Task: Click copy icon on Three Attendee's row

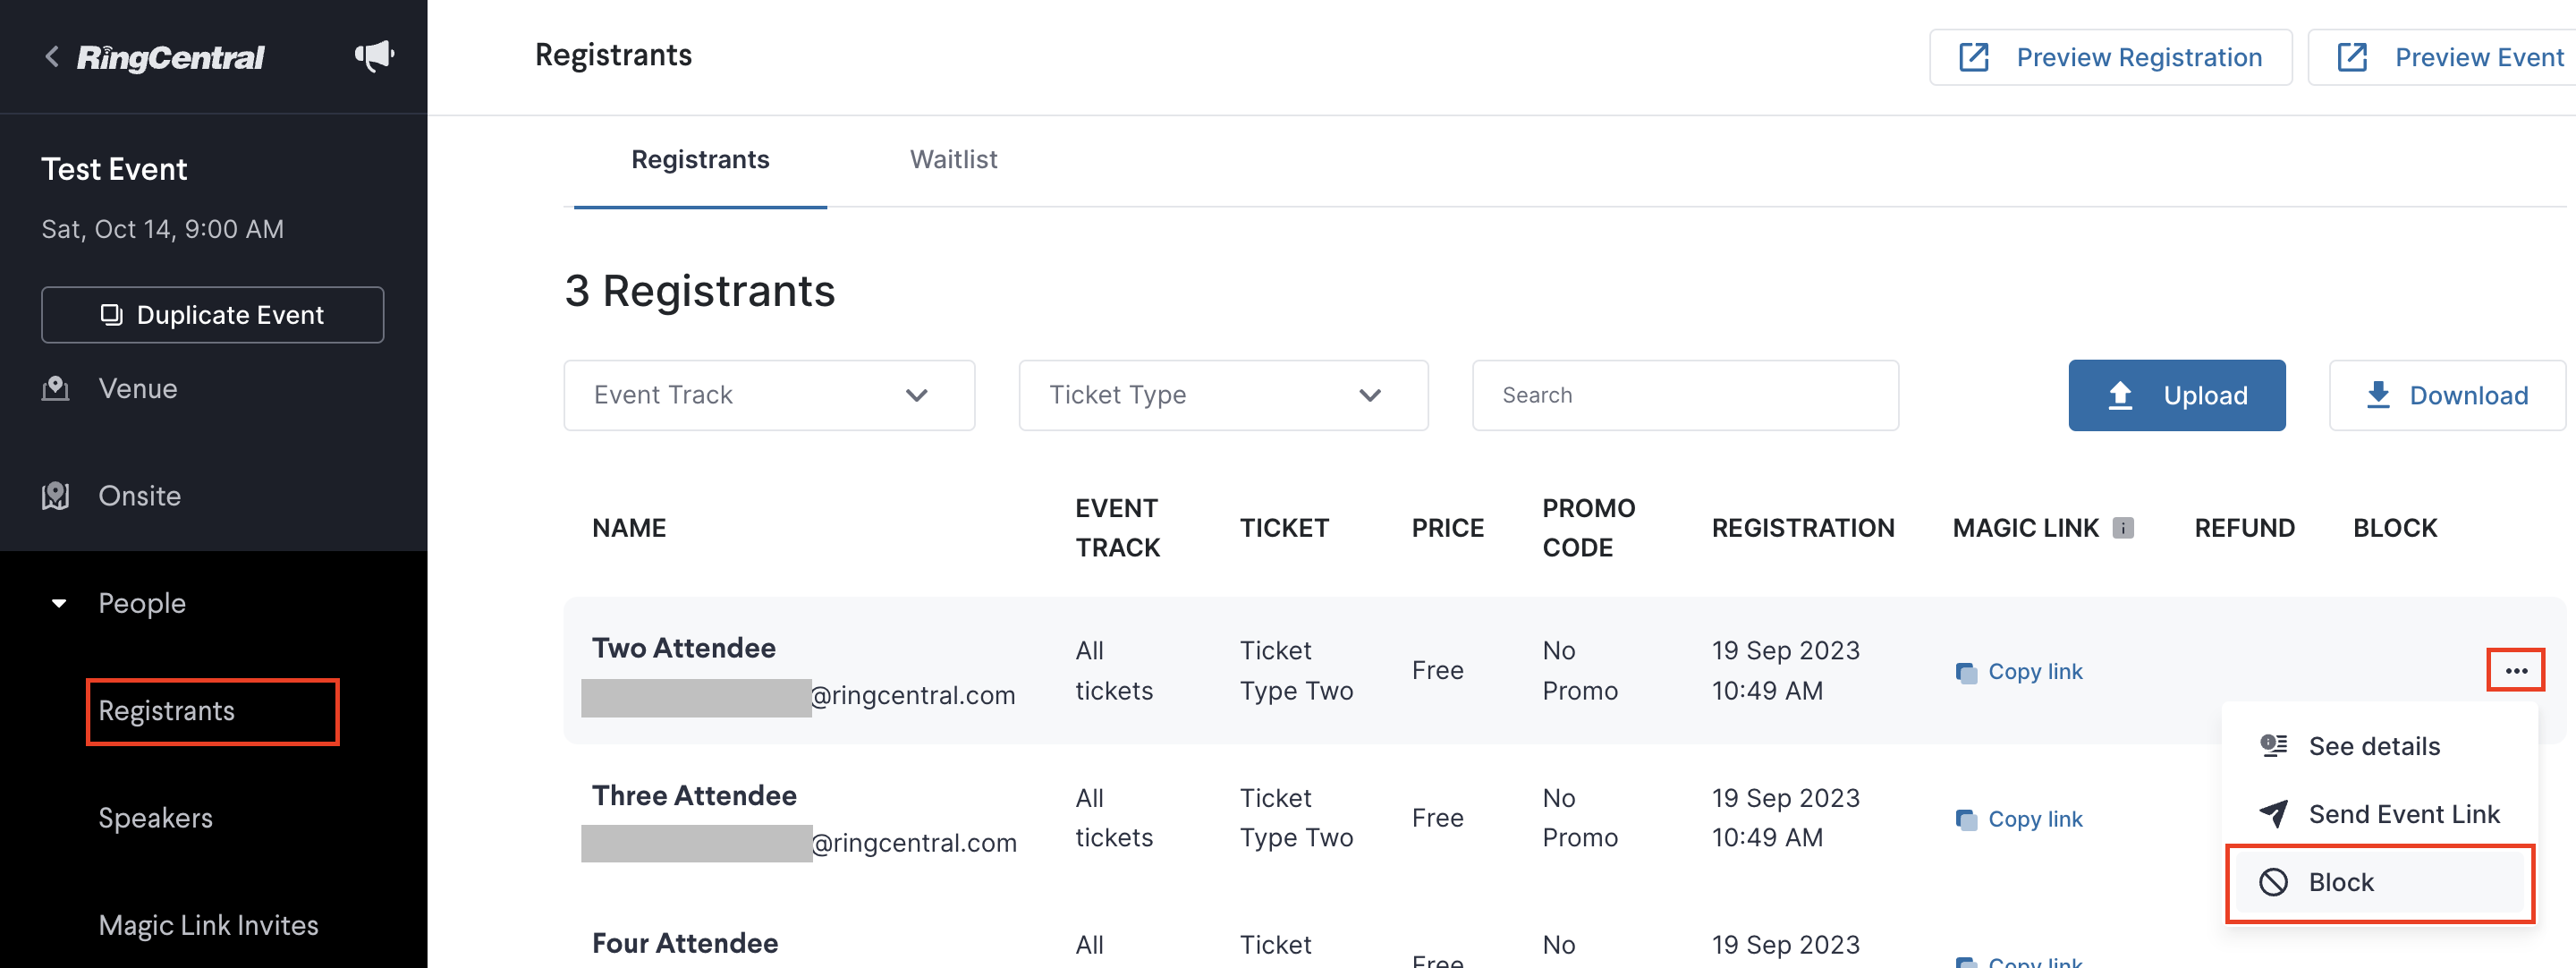Action: 1966,820
